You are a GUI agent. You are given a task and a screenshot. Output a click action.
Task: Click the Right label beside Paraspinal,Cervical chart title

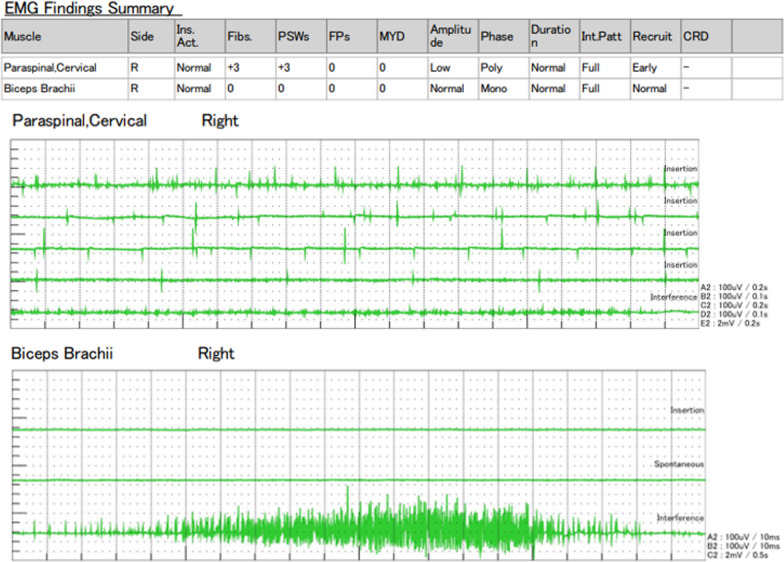(220, 121)
